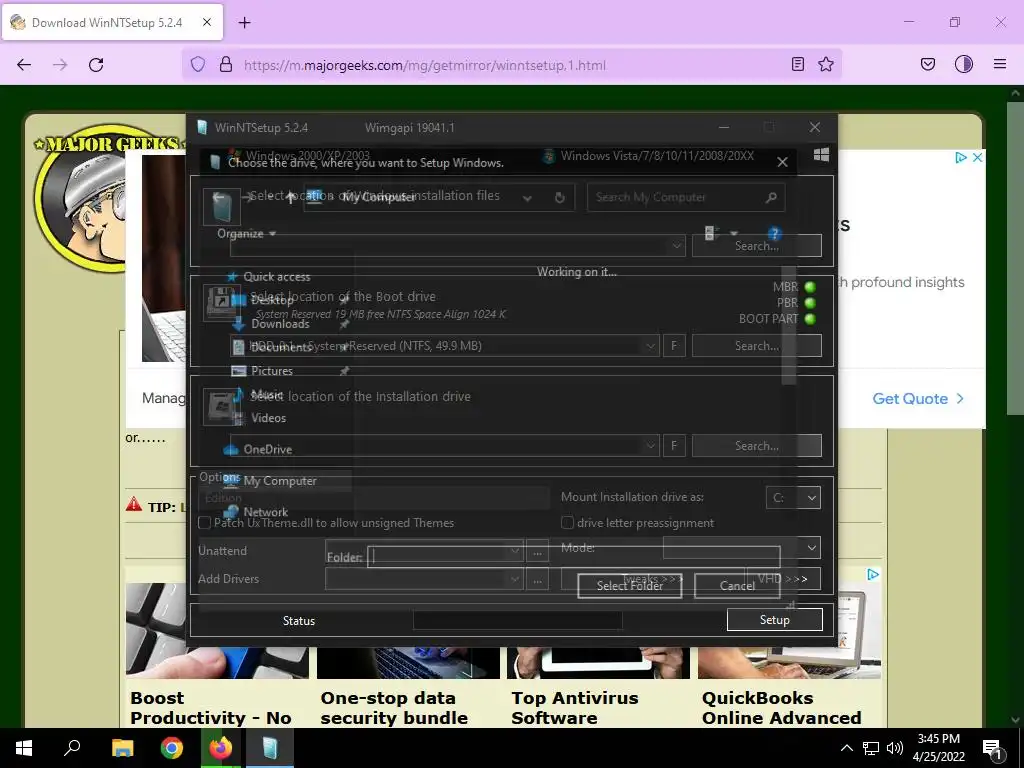
Task: Close the ad with the X icon
Action: [x=978, y=157]
